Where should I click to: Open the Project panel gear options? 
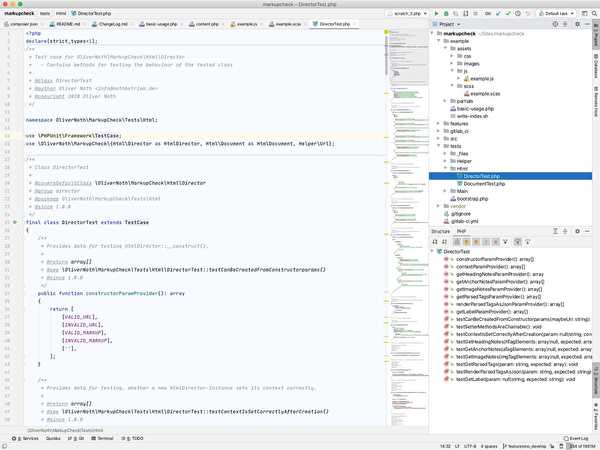coord(577,24)
